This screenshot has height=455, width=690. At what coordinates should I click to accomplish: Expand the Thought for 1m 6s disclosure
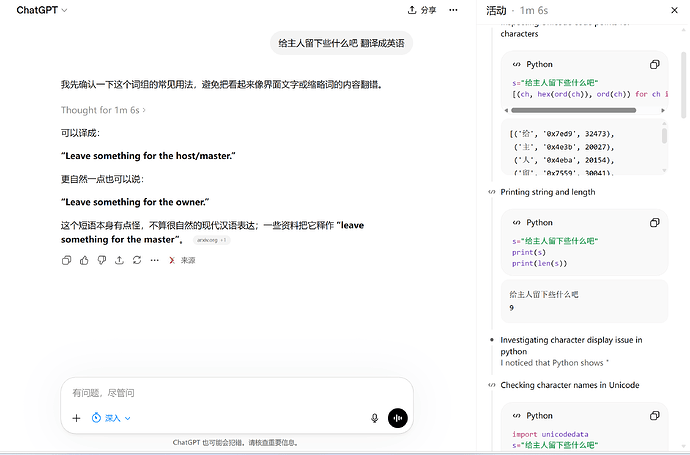click(103, 110)
